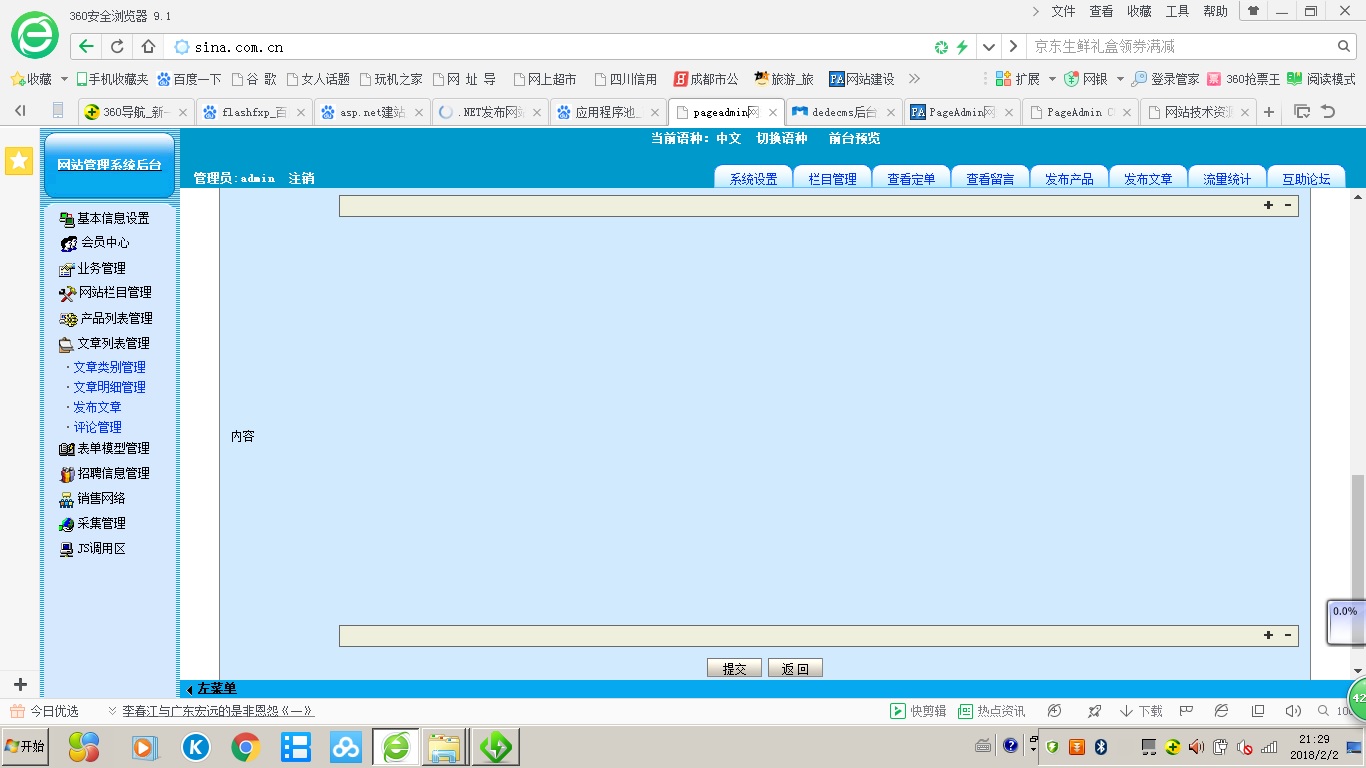Toggle mute with status bar speaker icon
The width and height of the screenshot is (1366, 768).
point(1293,711)
